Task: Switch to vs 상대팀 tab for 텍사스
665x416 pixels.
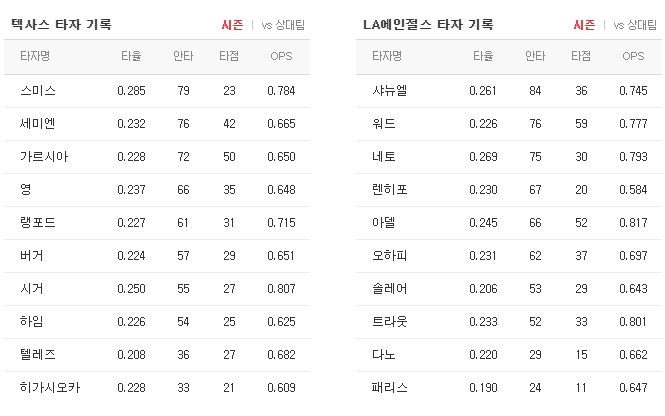Action: (283, 25)
